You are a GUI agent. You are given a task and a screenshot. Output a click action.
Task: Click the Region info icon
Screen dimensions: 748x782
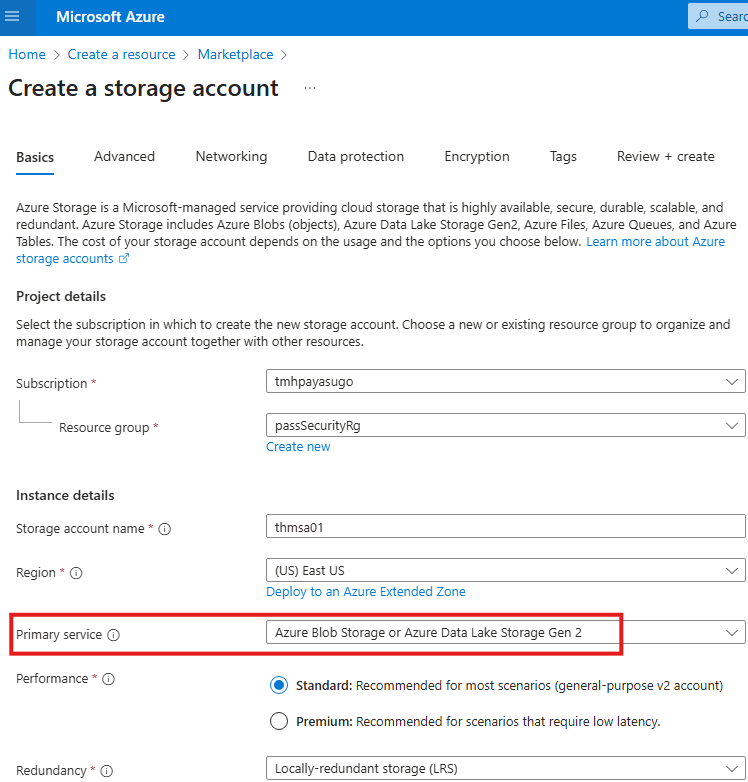point(76,573)
